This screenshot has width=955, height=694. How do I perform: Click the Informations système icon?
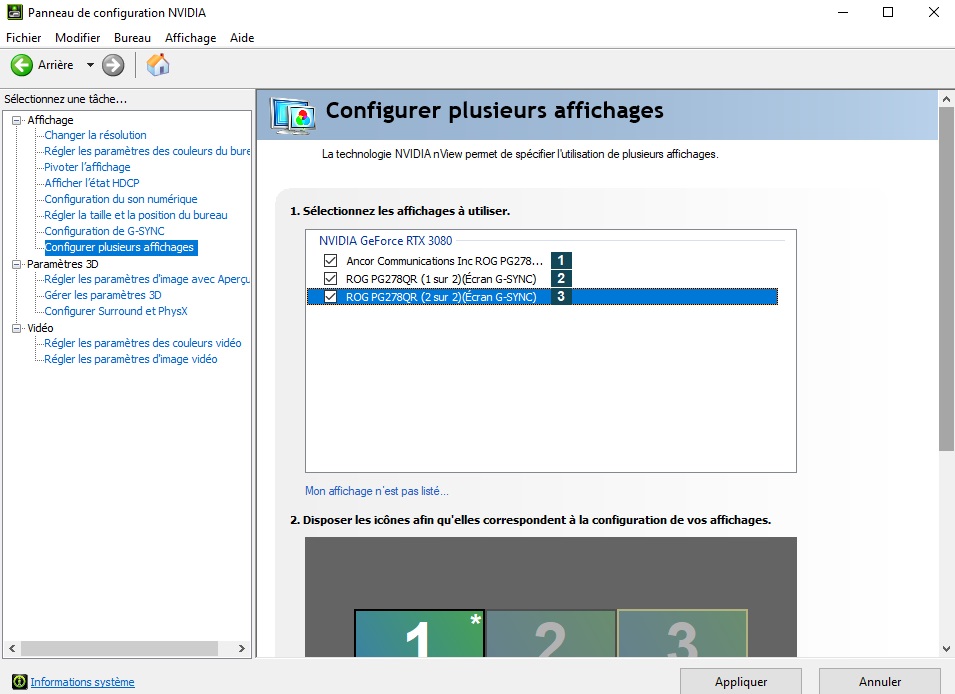(19, 682)
